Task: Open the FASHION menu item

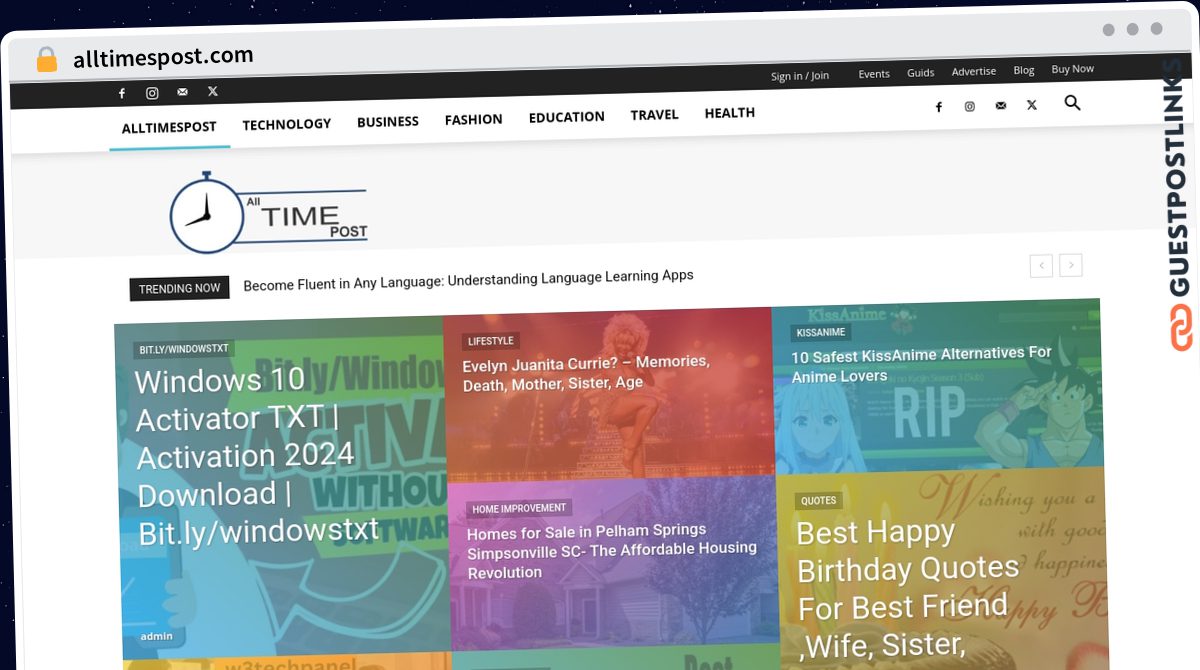Action: tap(474, 119)
